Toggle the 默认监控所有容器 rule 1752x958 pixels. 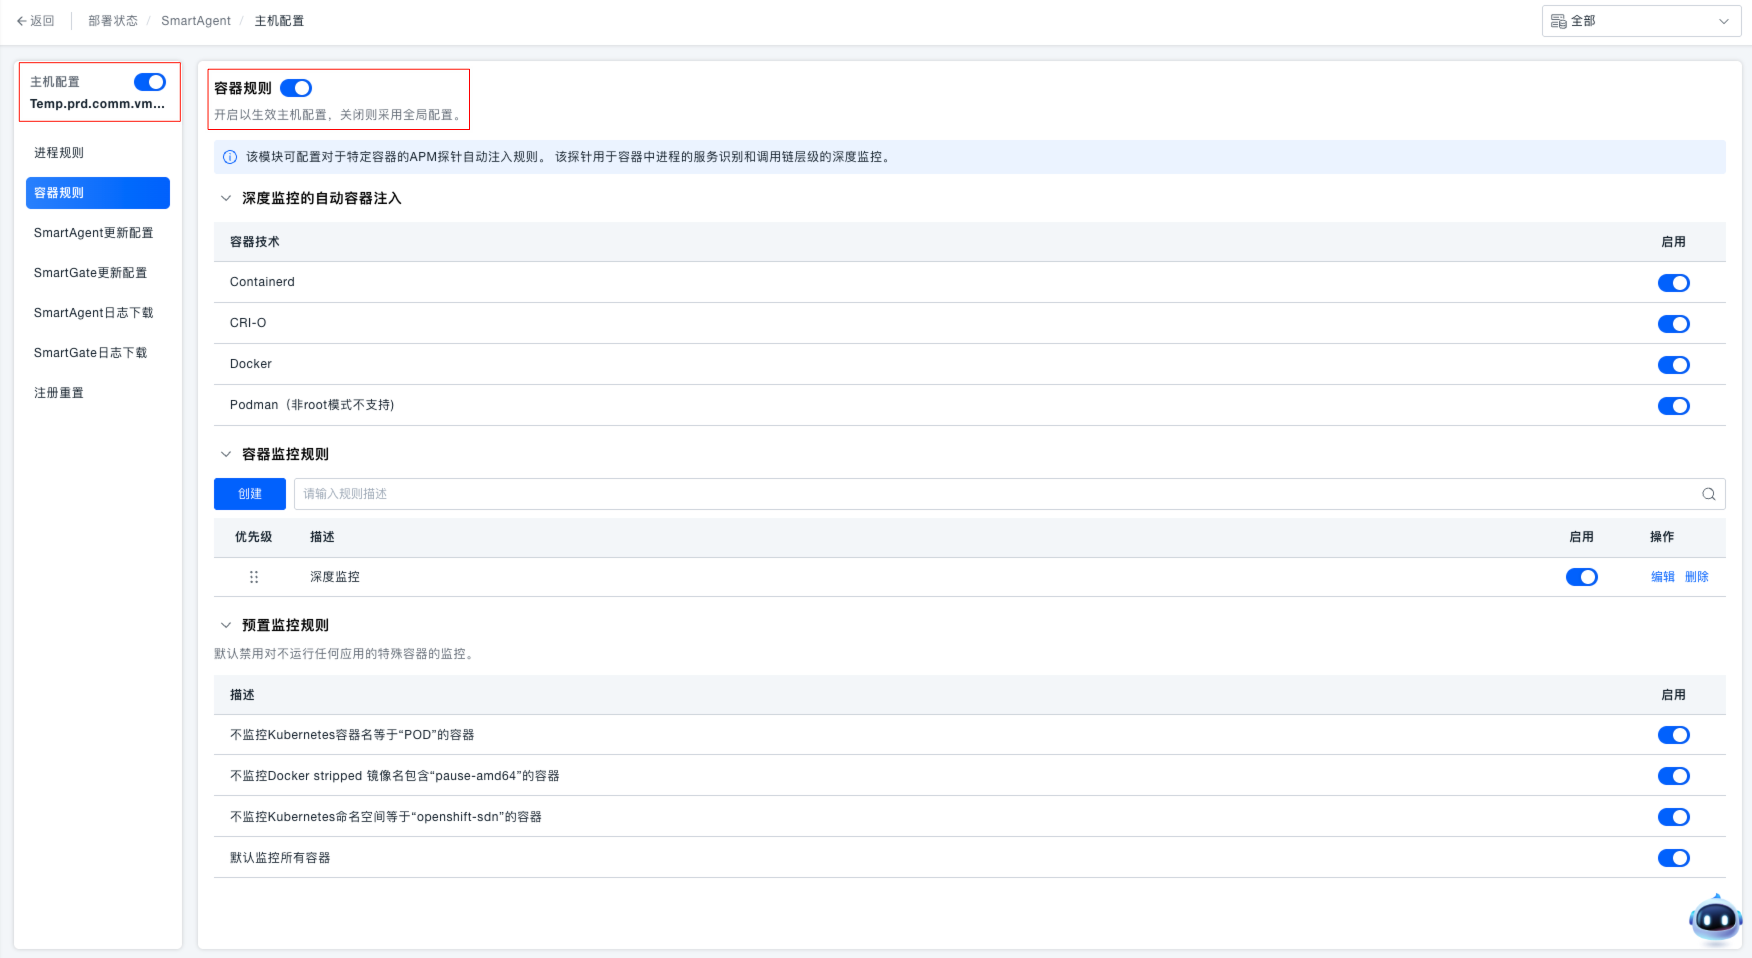coord(1673,858)
